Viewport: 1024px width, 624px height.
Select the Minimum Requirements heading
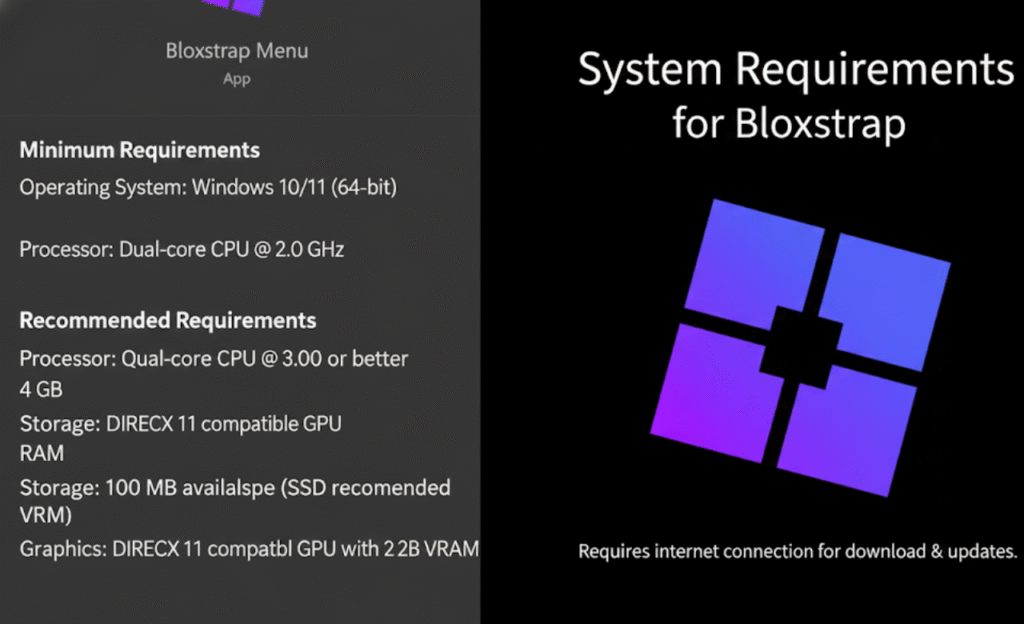coord(139,150)
